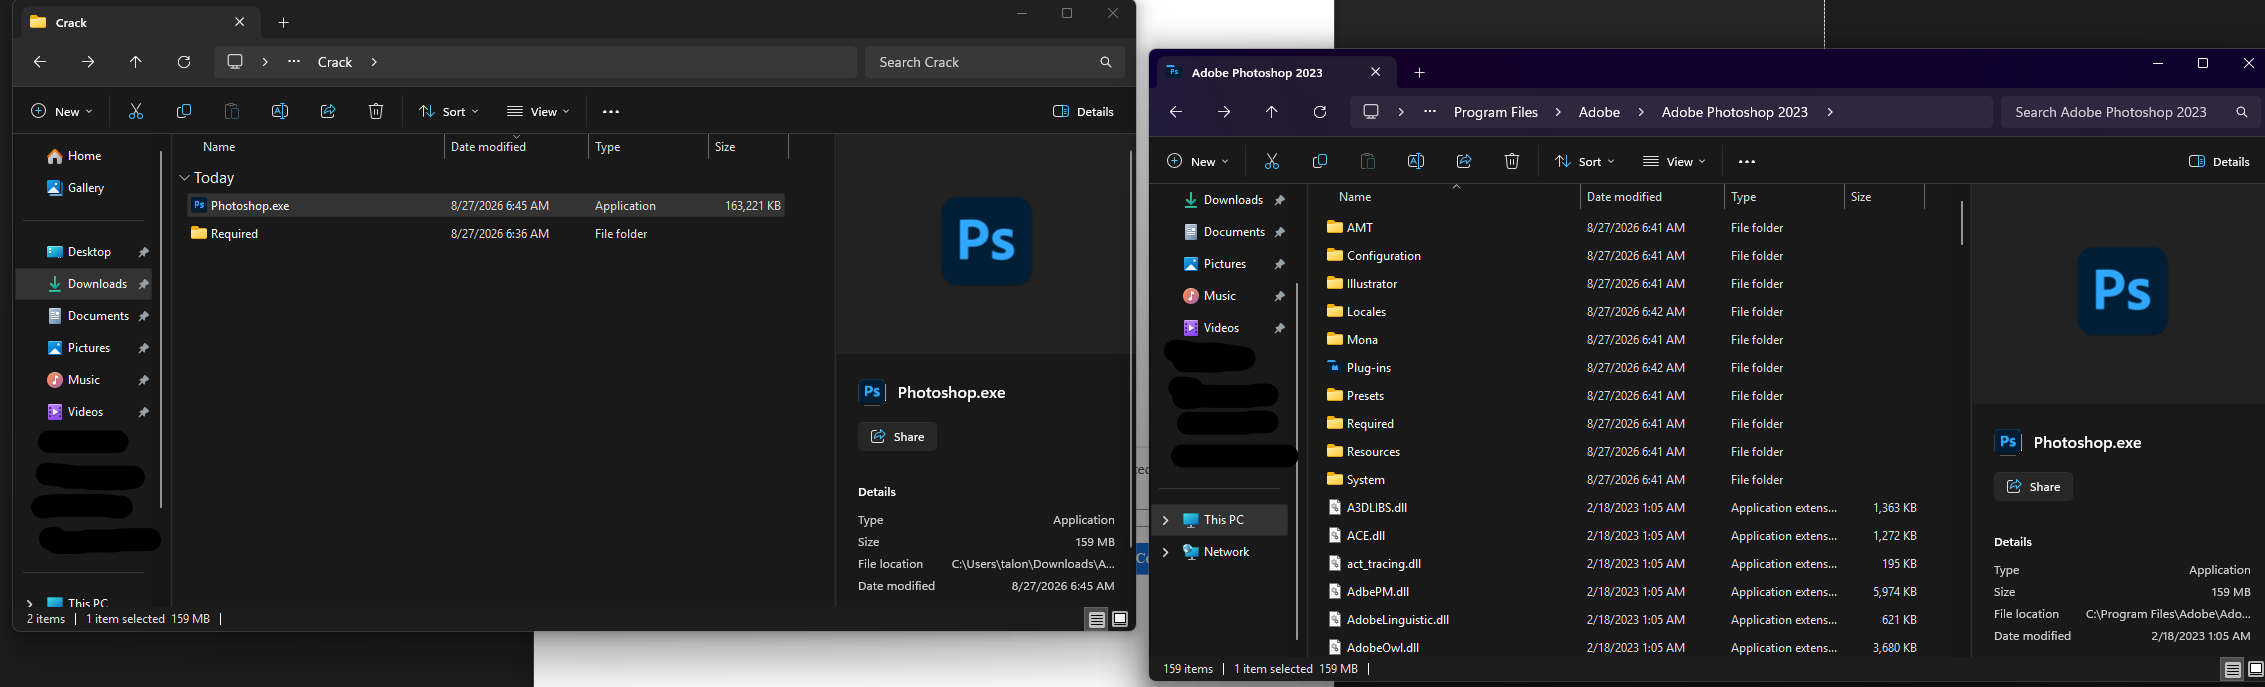Click the Adobe Photoshop 2023 tab title
Screen dimensions: 2265x687
(x=1257, y=72)
